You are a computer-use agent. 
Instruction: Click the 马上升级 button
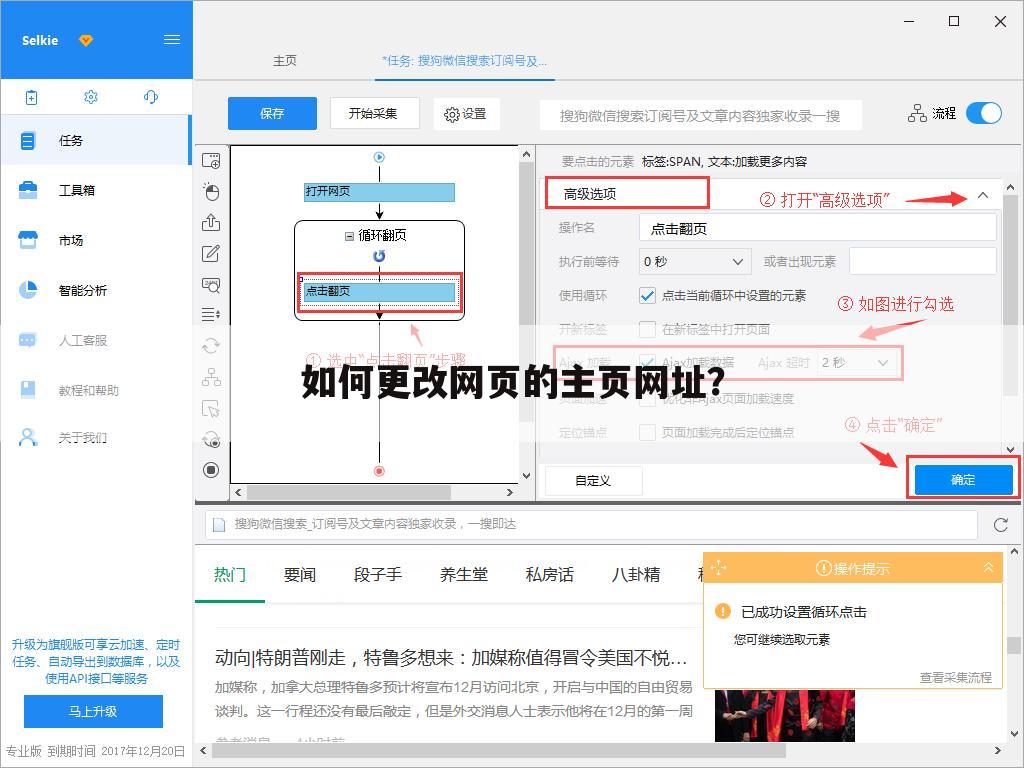(x=93, y=711)
